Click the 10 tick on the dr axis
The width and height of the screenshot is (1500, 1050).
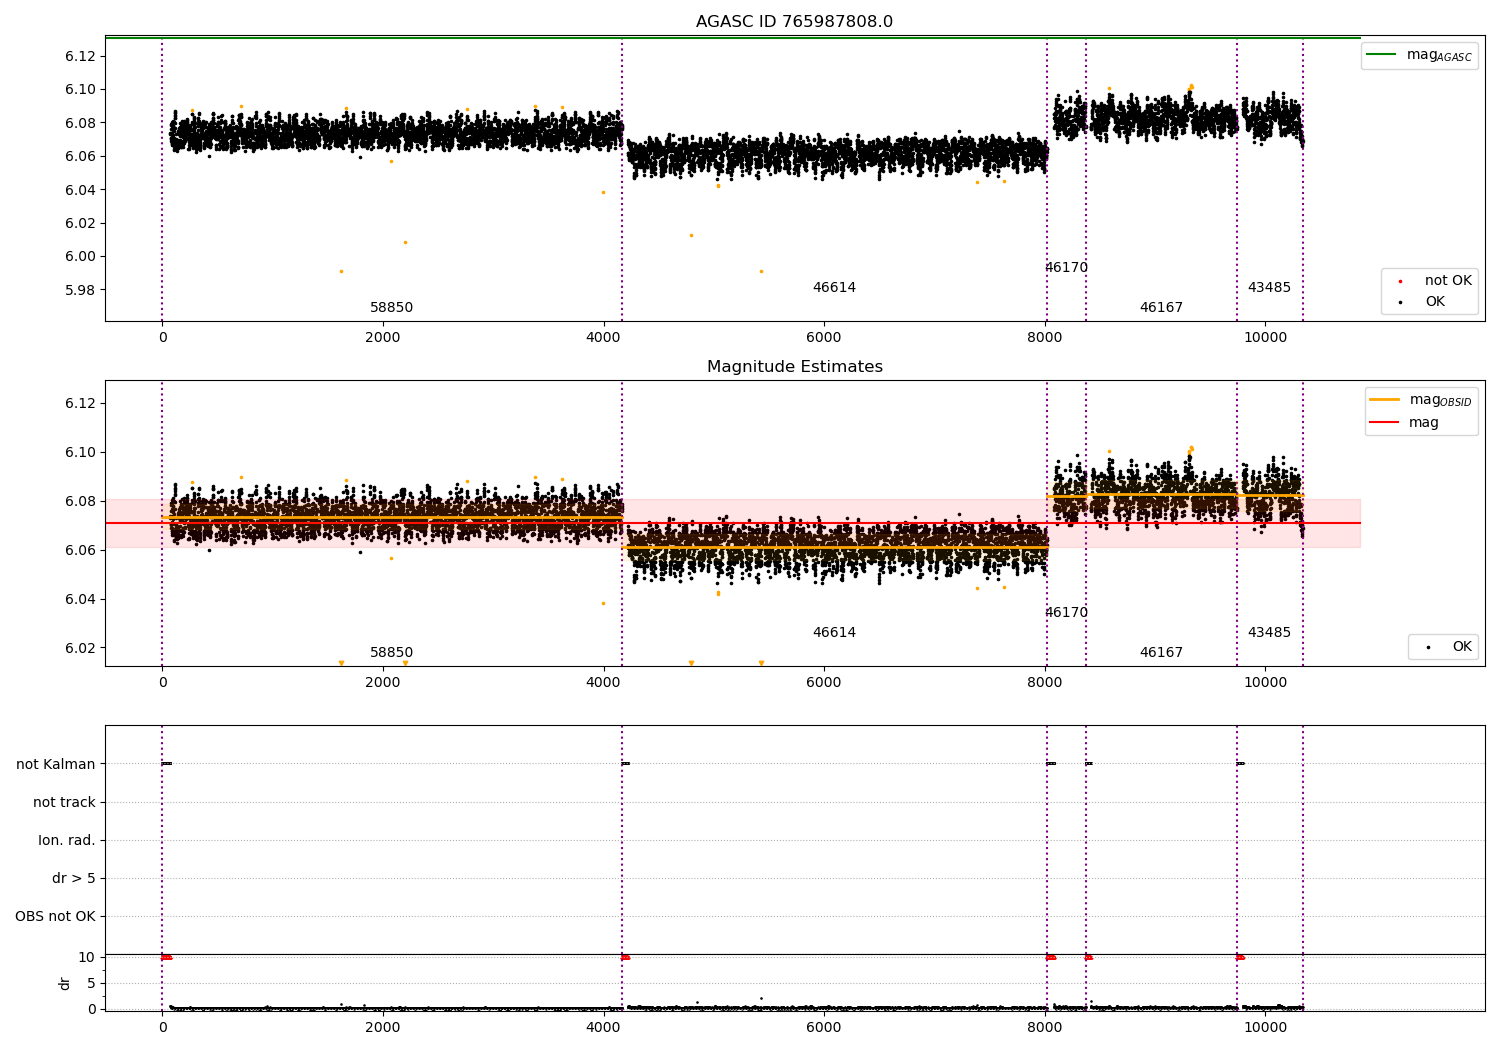coord(87,957)
